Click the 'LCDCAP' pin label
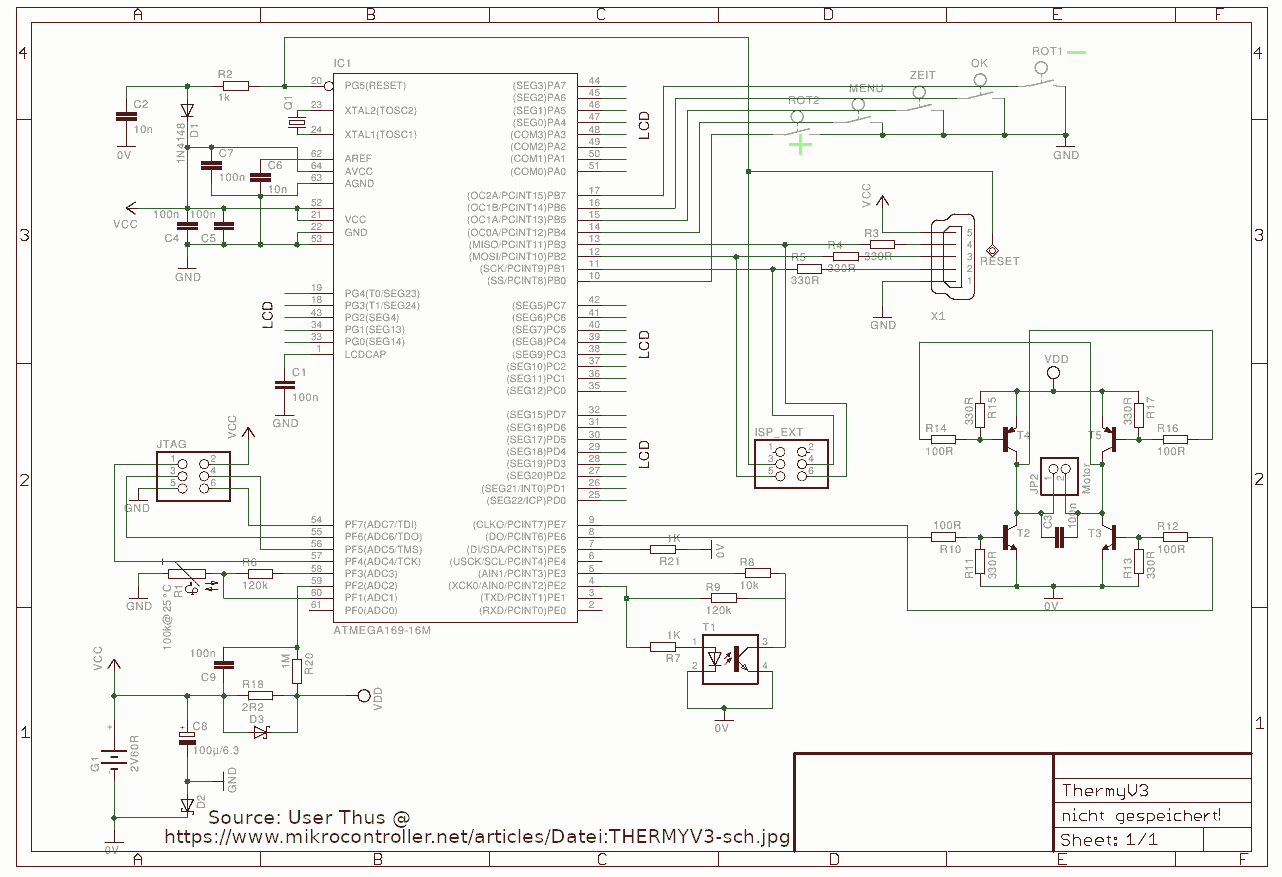The image size is (1282, 877). coord(365,354)
